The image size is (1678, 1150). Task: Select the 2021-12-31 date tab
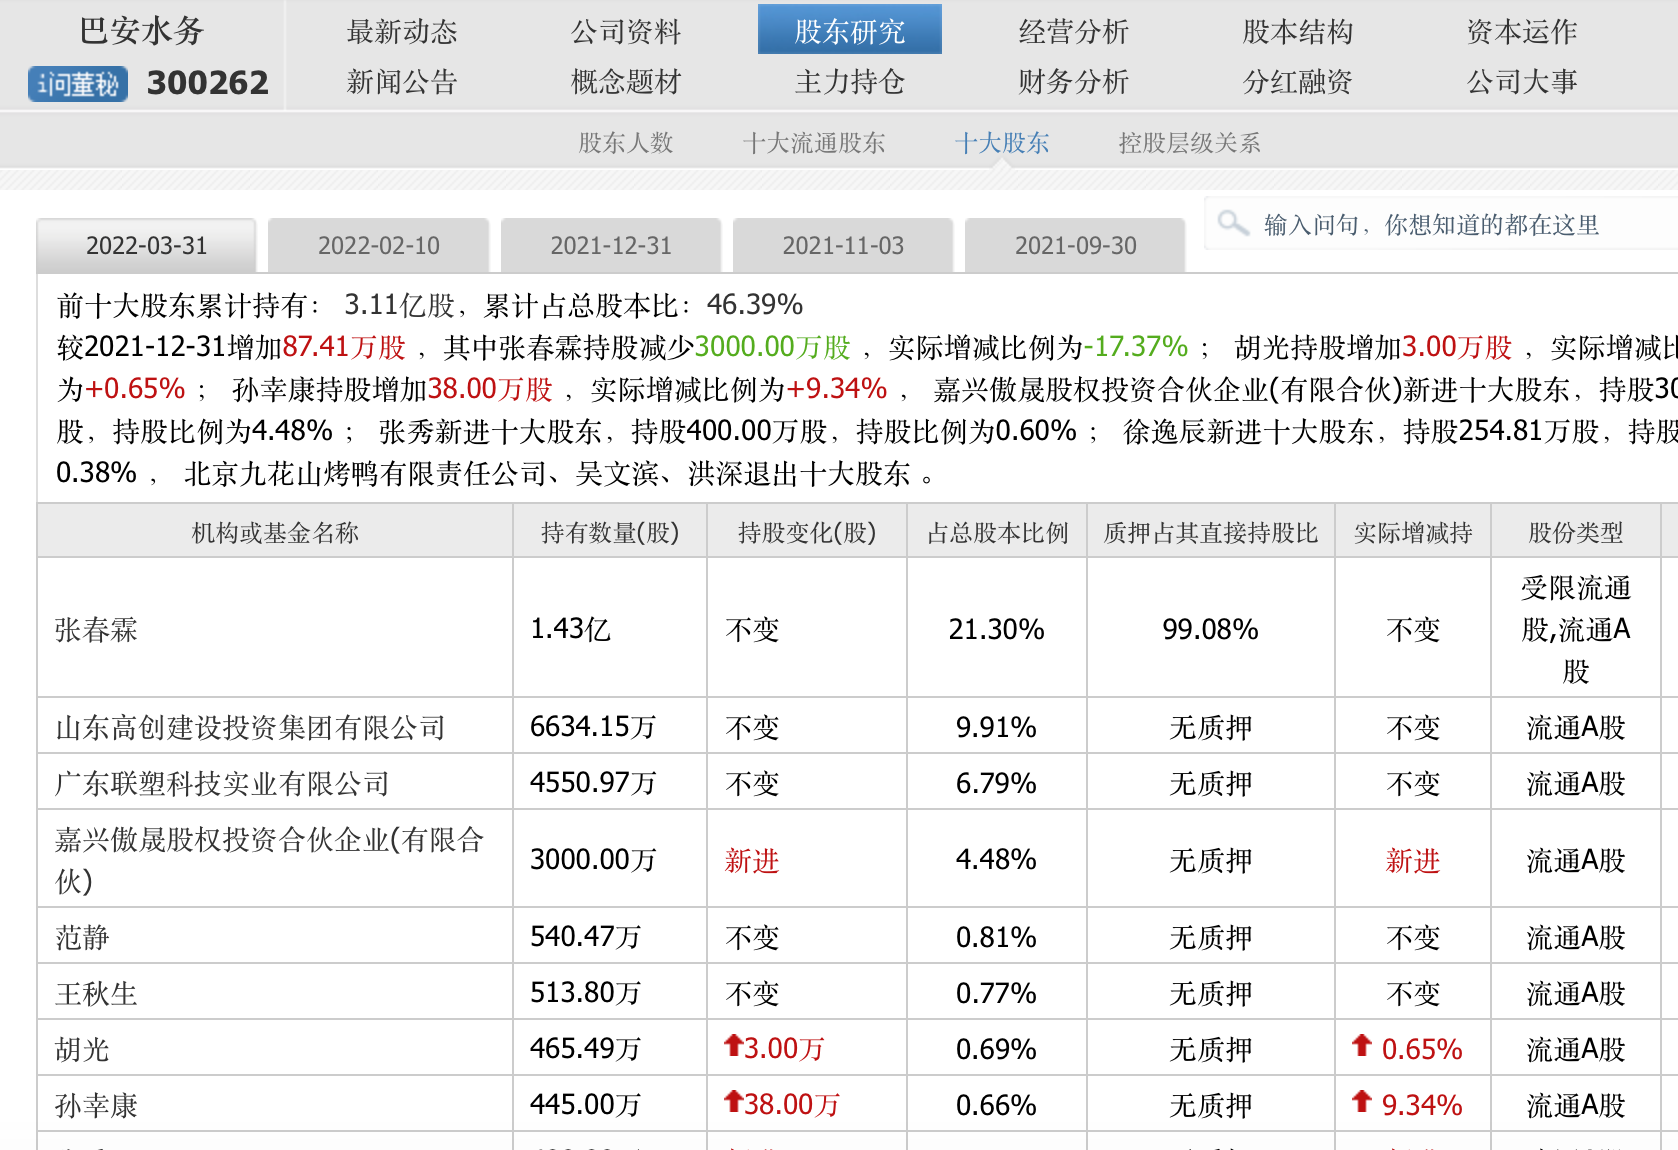(x=611, y=246)
